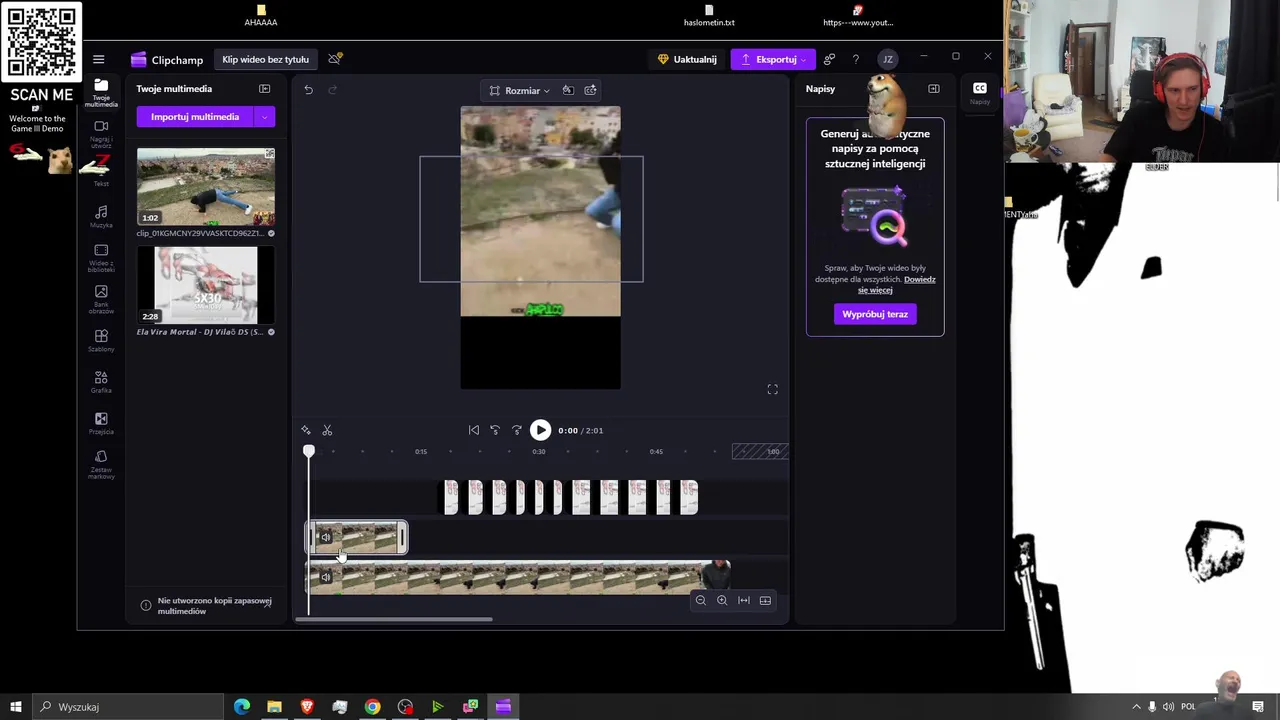
Task: Edit the Klip wideo bez tytułu title
Action: 265,59
